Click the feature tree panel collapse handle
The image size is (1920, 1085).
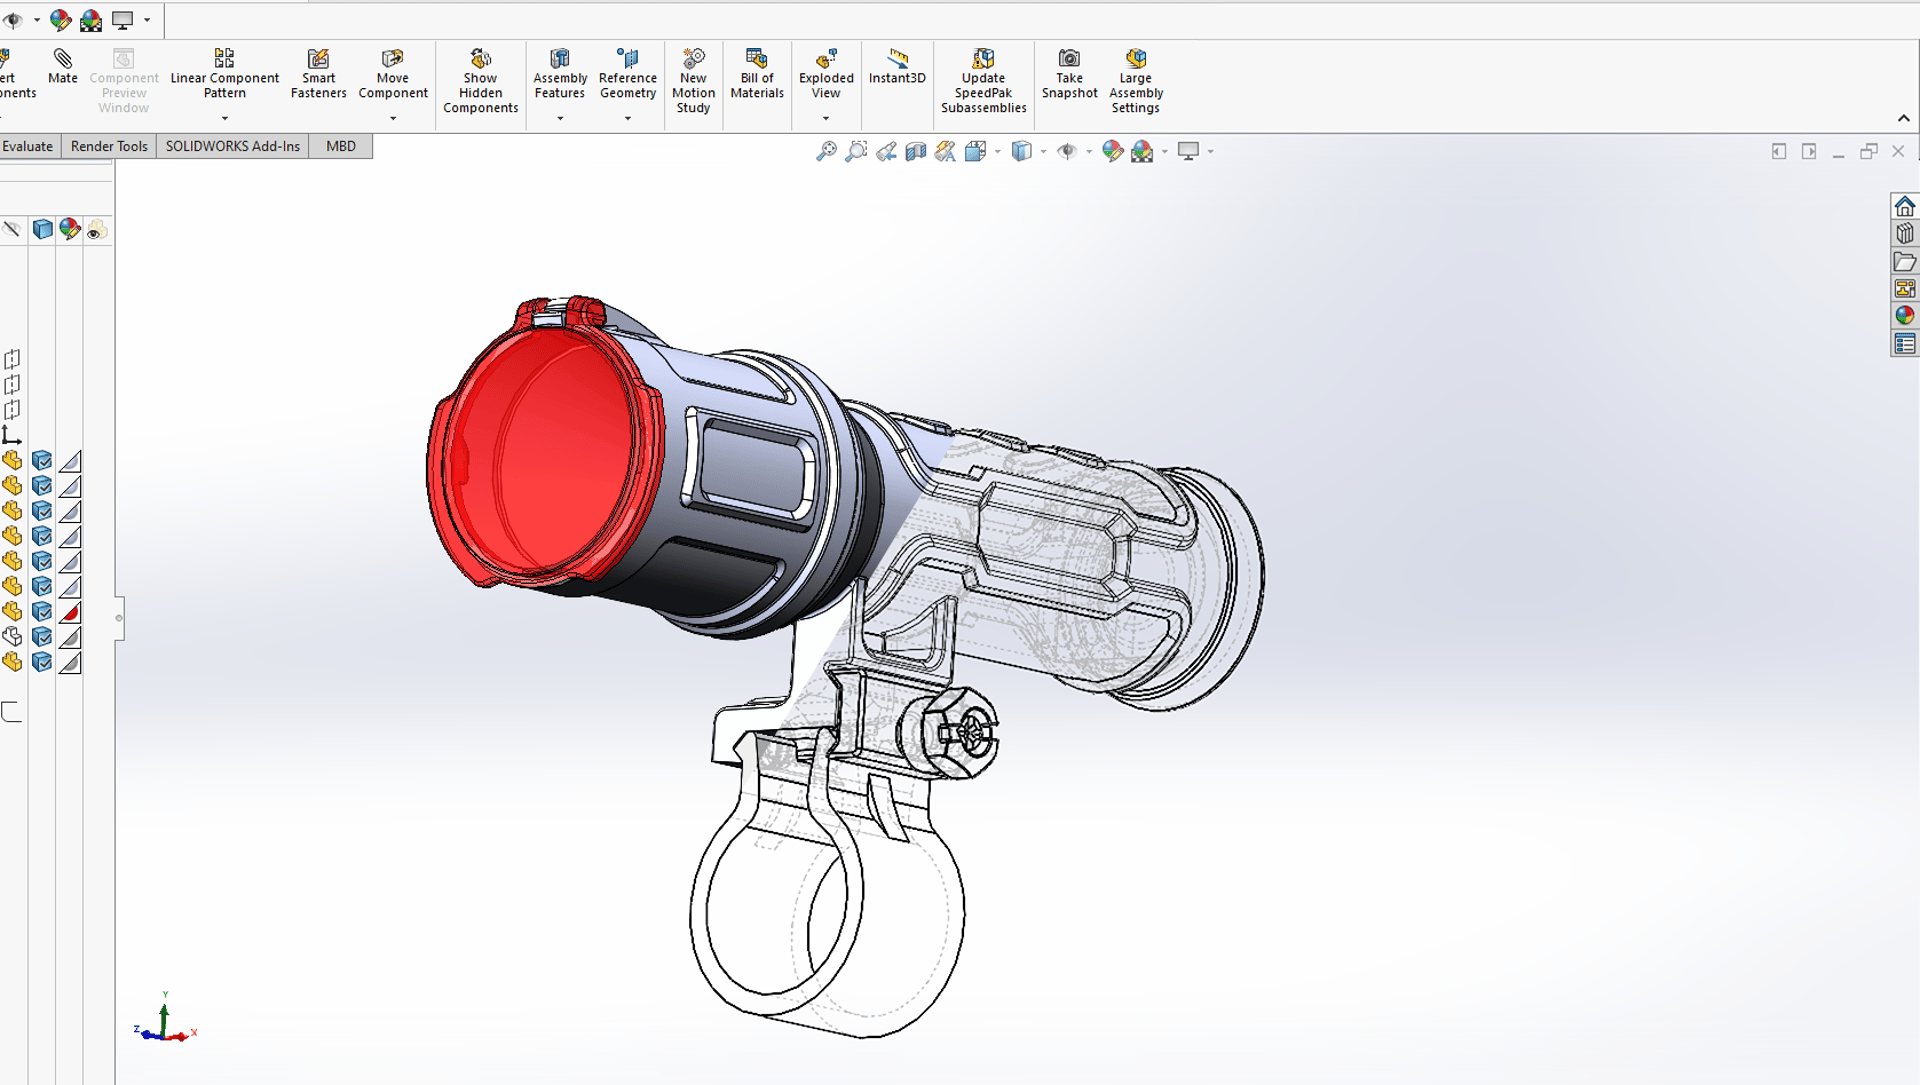[x=119, y=618]
